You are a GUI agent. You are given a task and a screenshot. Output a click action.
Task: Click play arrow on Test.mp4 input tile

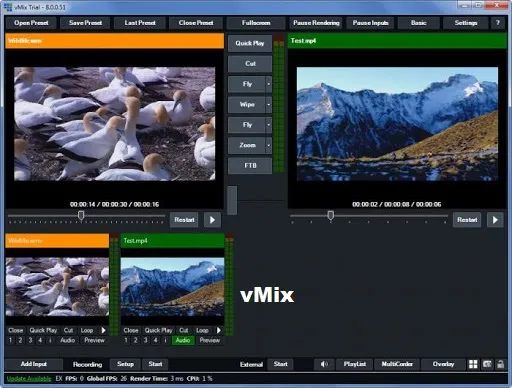coord(219,330)
